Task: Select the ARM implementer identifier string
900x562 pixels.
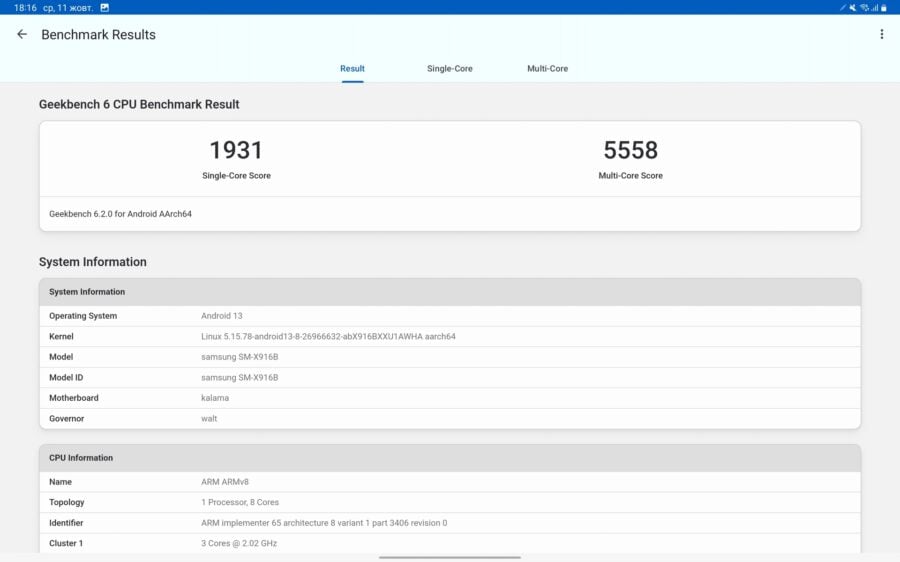Action: click(x=324, y=523)
